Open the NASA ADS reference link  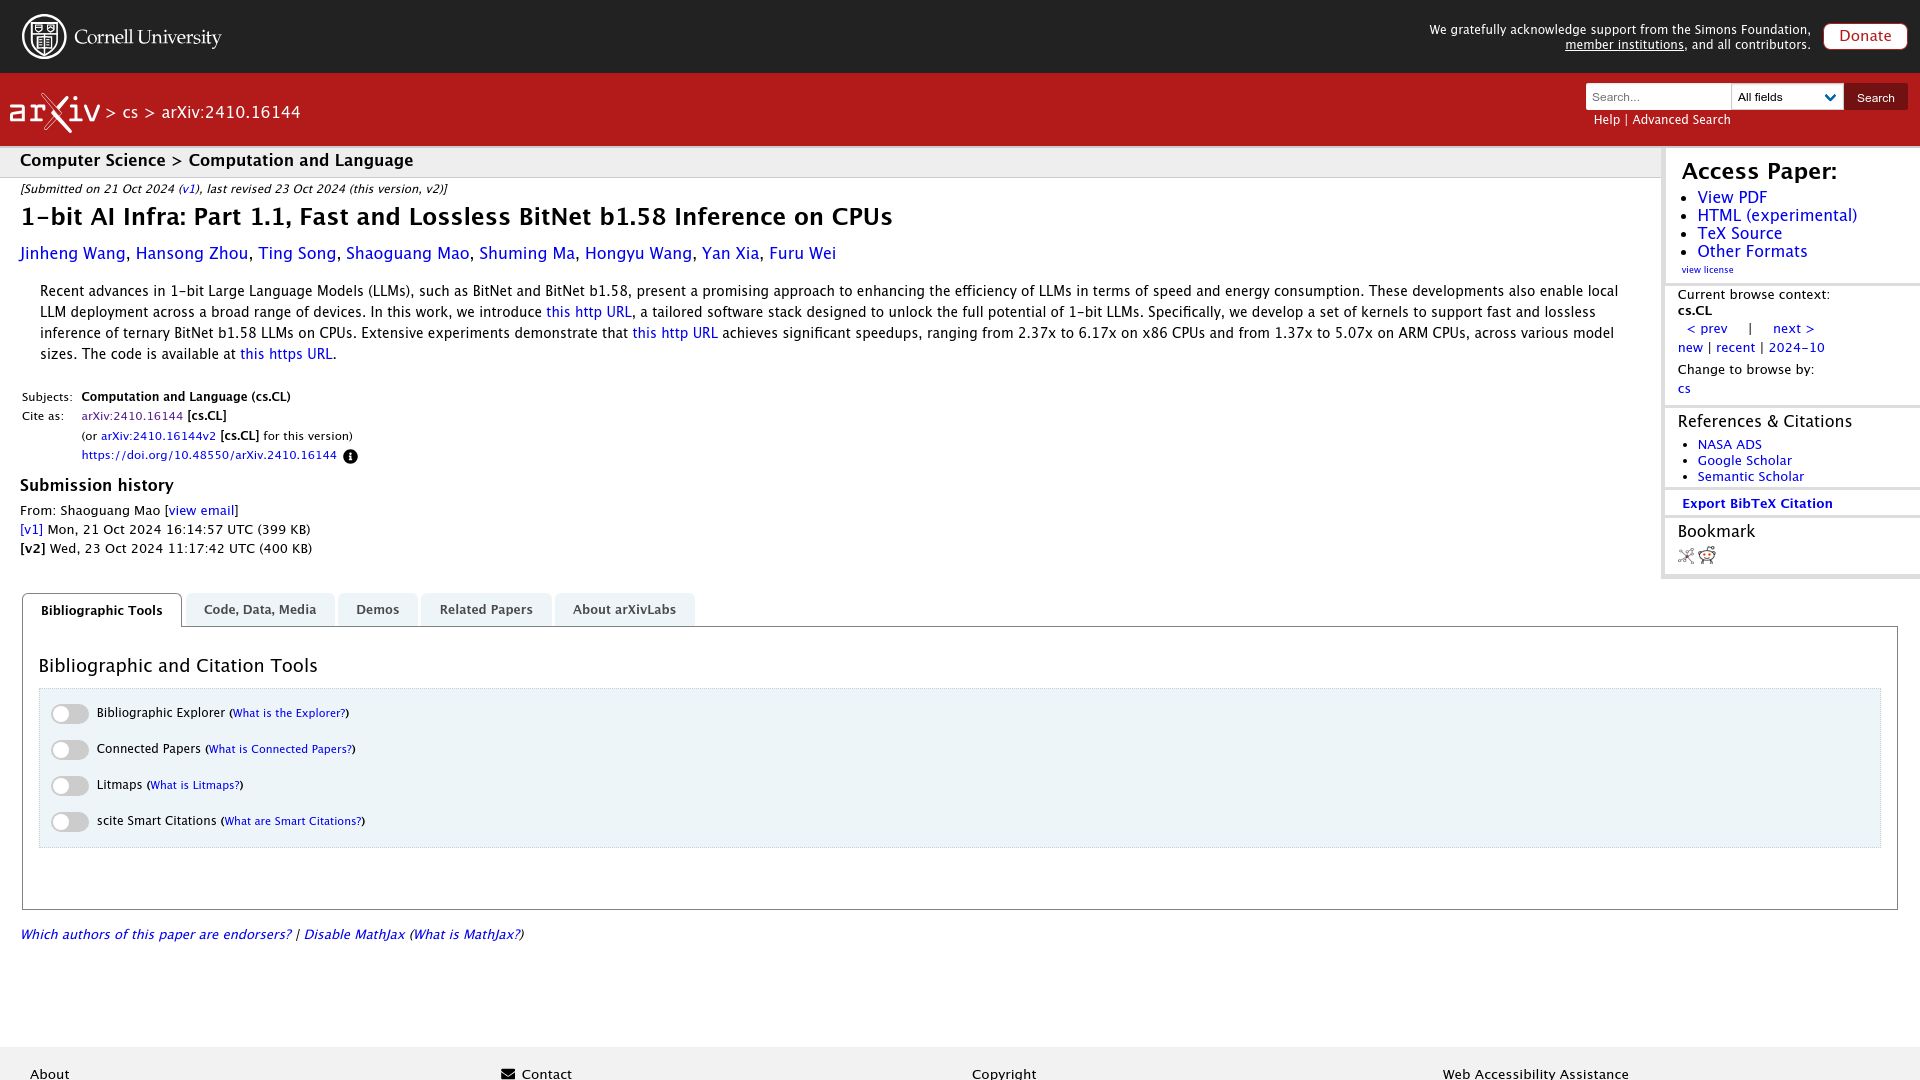tap(1729, 445)
